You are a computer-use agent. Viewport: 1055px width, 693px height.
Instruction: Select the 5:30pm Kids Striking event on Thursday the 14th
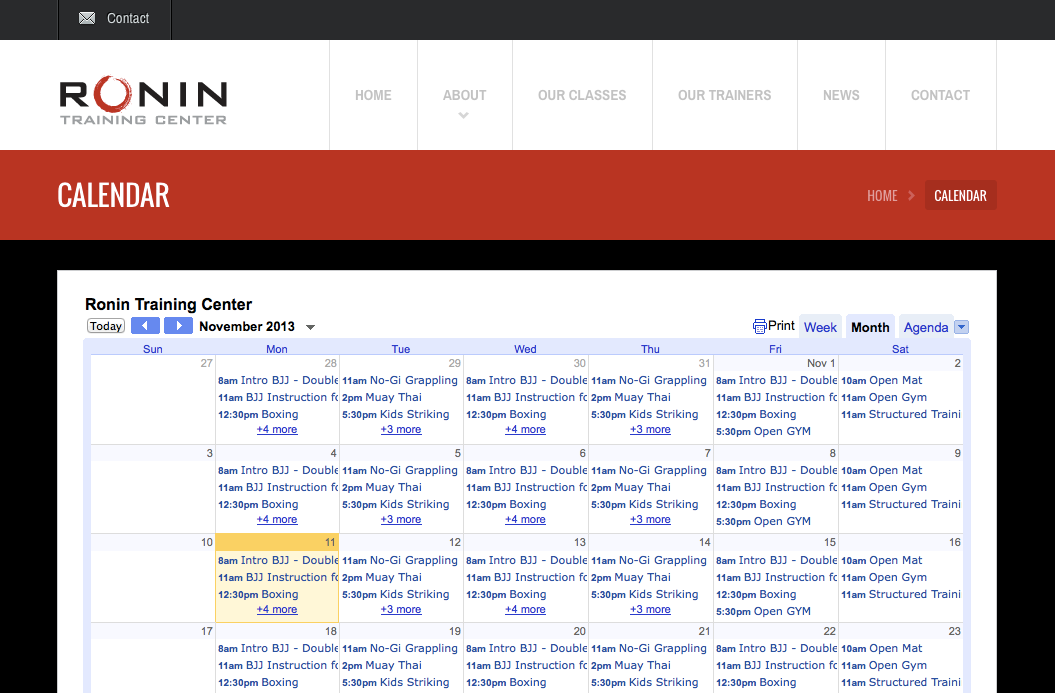[645, 594]
